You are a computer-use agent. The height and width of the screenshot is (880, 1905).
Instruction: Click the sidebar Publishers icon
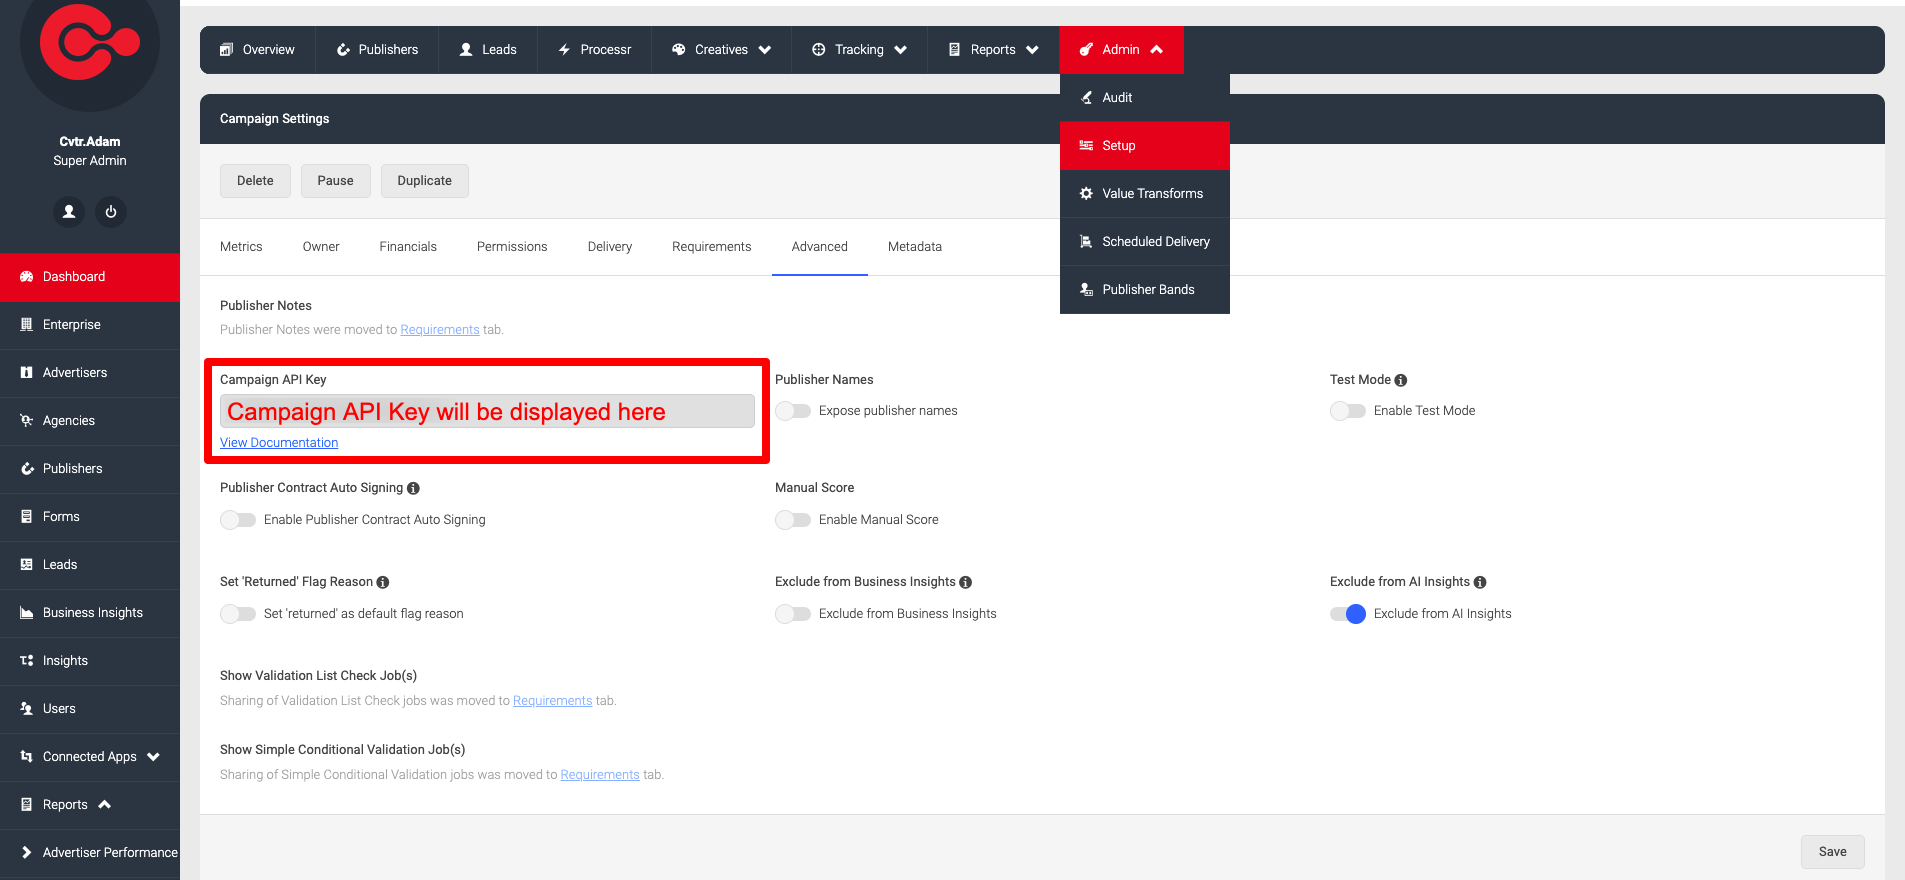(x=27, y=469)
